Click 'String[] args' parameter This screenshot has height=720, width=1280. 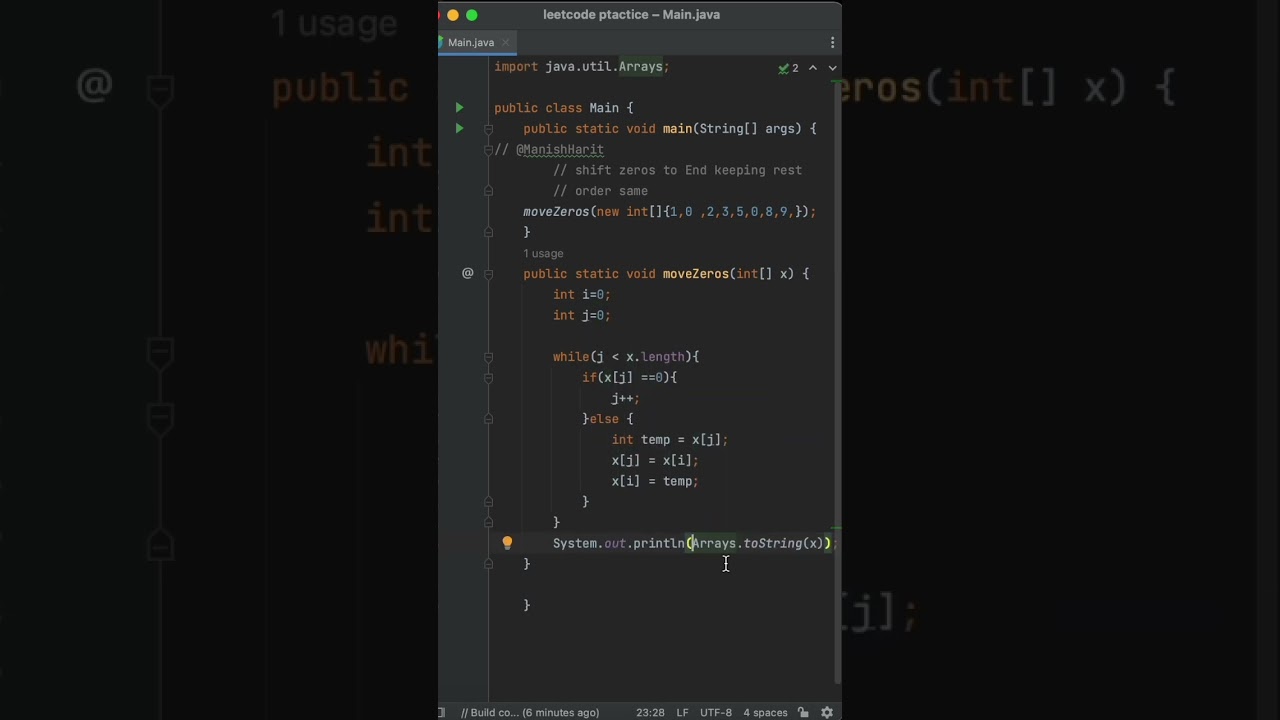[x=747, y=128]
